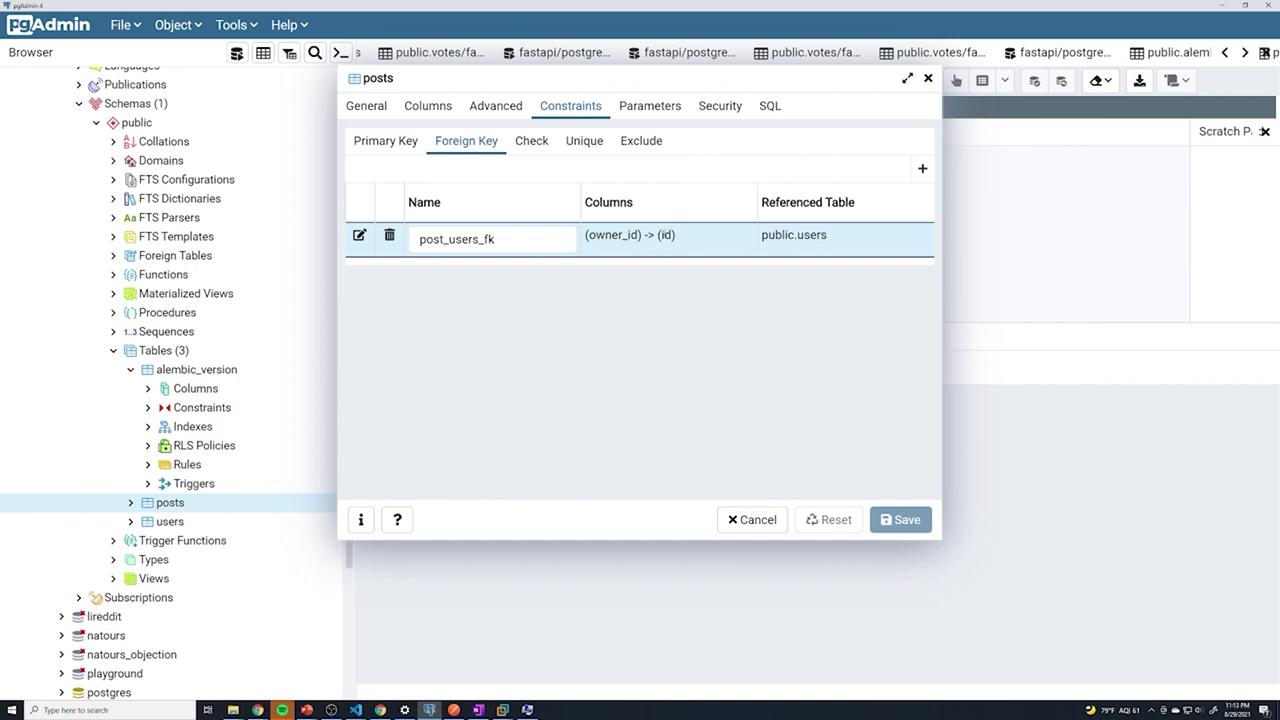Open the File menu
1280x720 pixels.
click(x=125, y=25)
